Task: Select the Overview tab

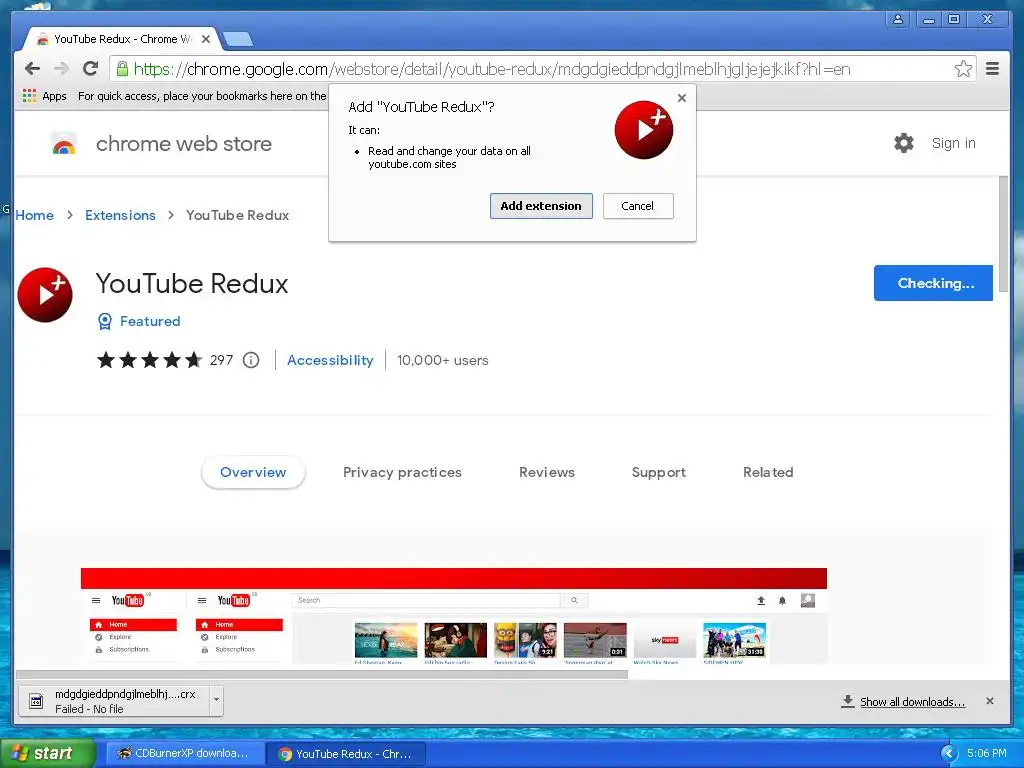Action: point(253,472)
